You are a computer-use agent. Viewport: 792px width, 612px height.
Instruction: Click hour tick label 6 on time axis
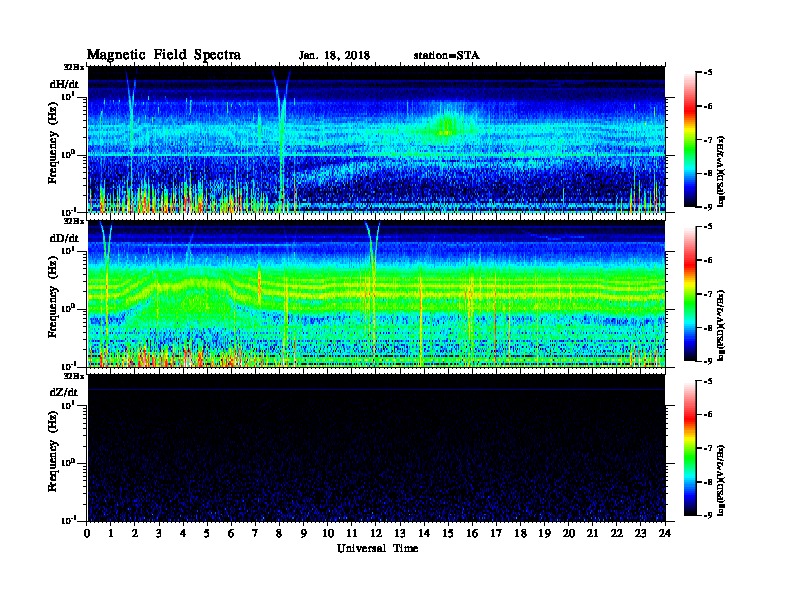coord(231,534)
